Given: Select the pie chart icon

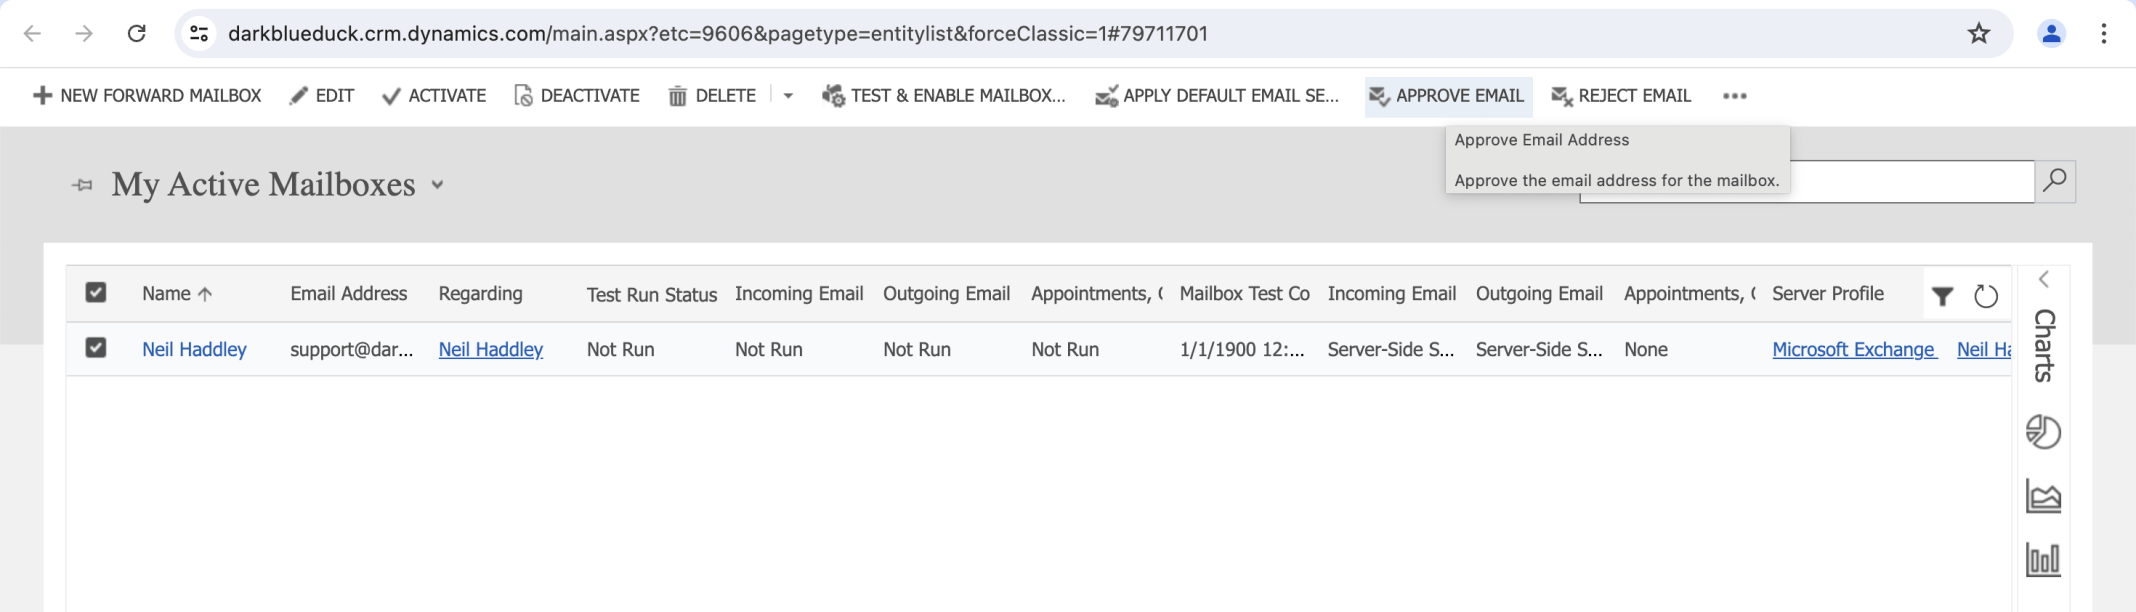Looking at the screenshot, I should (x=2043, y=432).
